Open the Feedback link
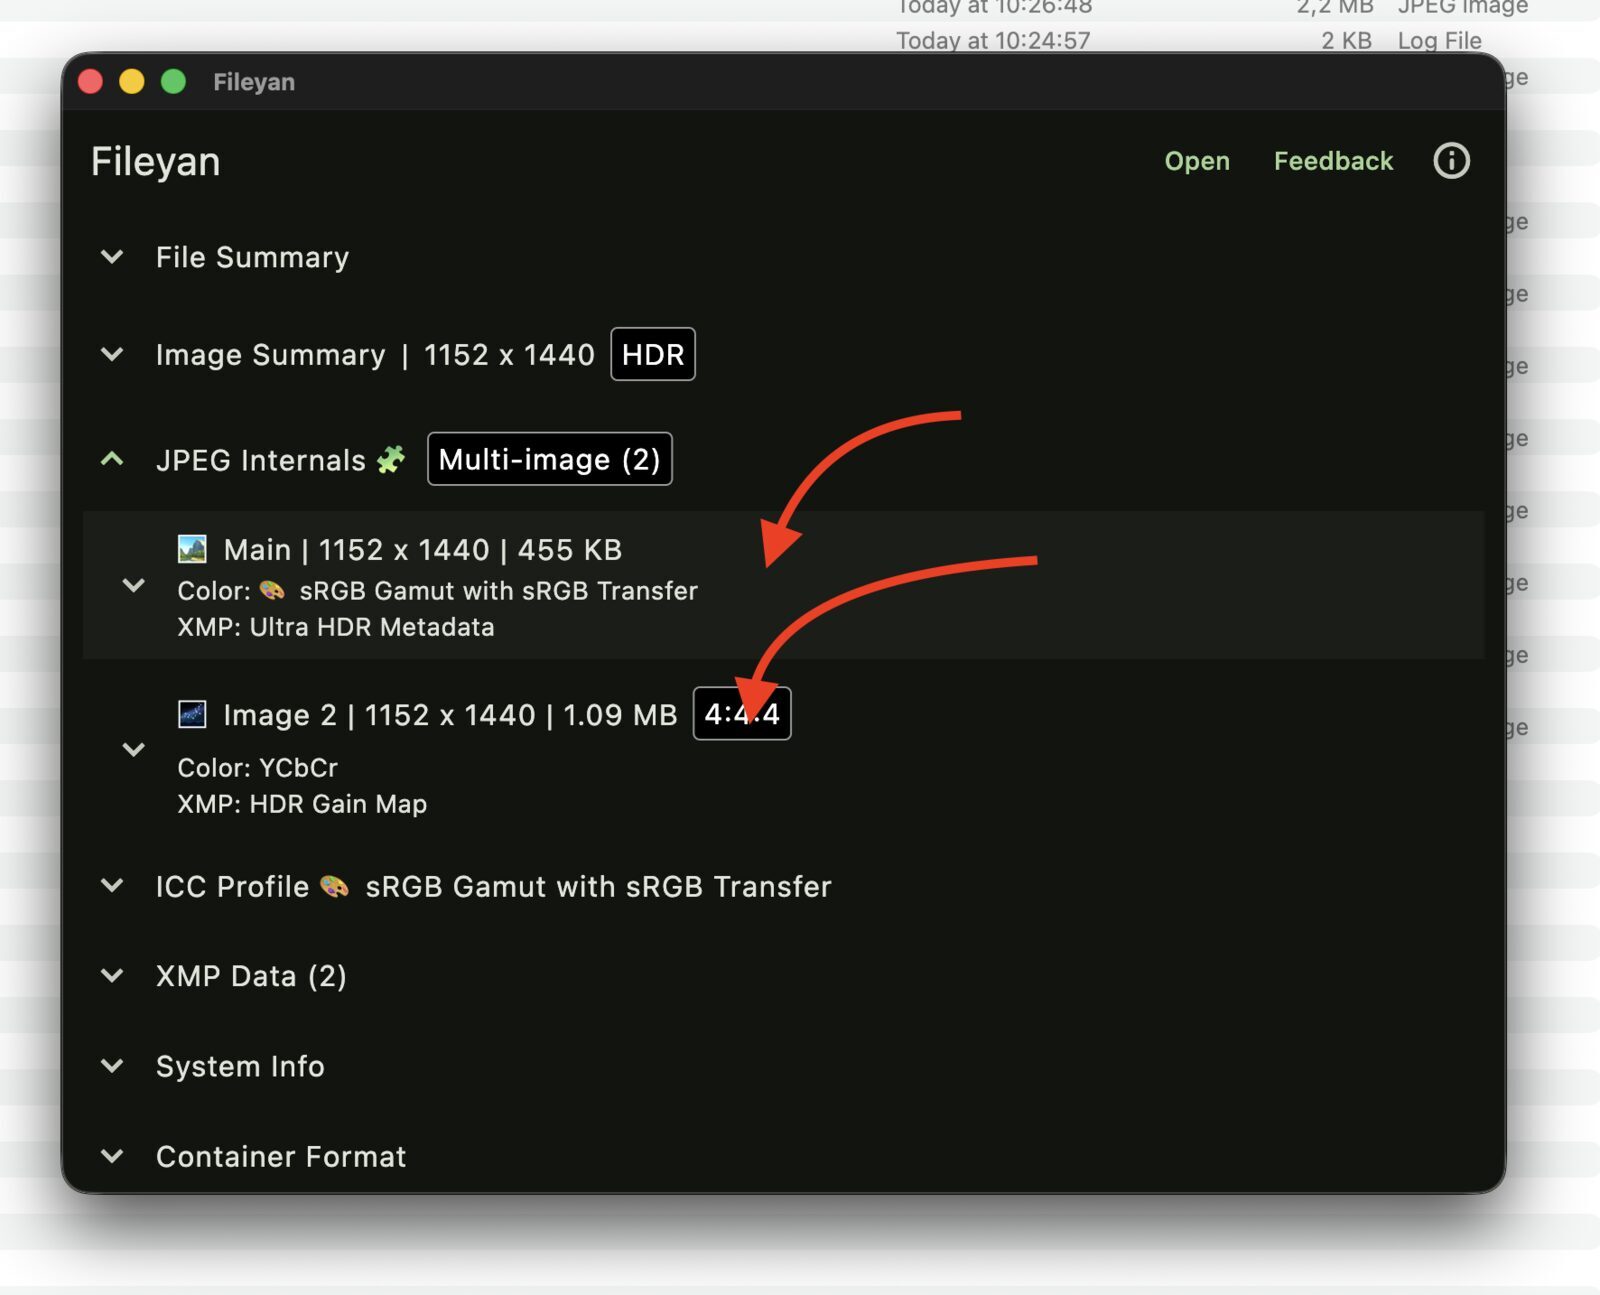Image resolution: width=1600 pixels, height=1295 pixels. click(x=1333, y=161)
